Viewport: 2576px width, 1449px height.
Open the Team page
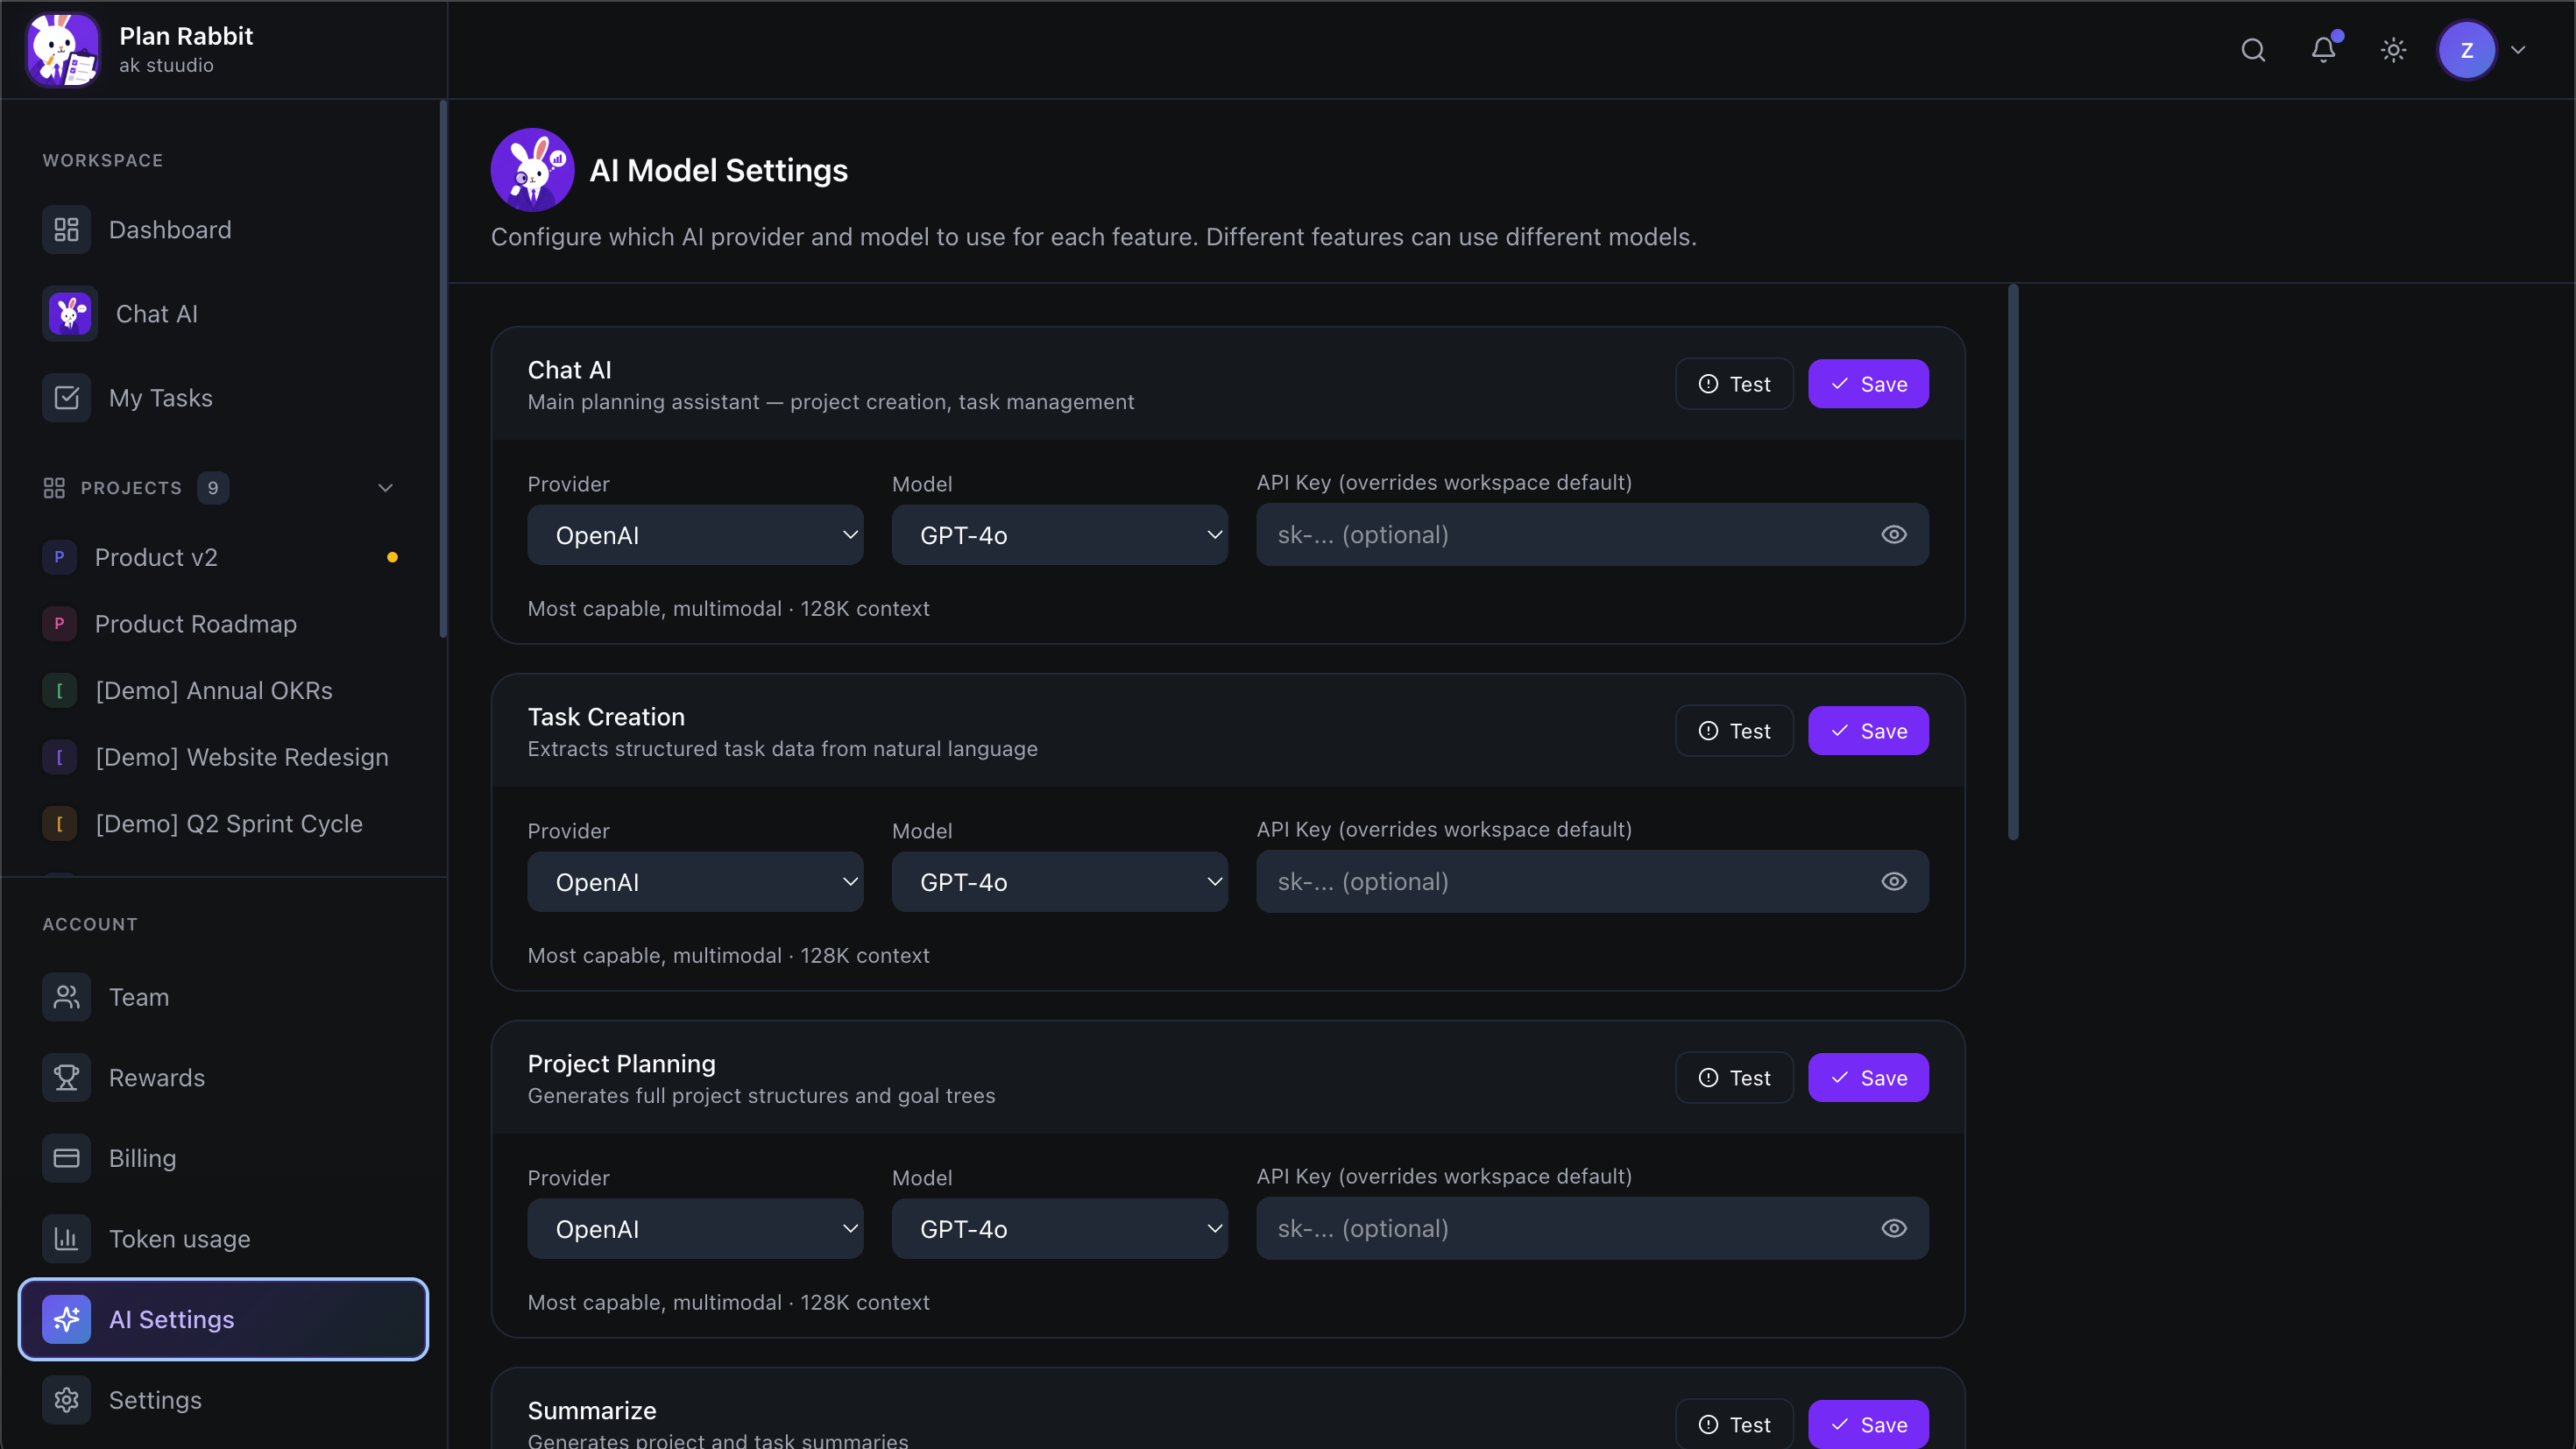tap(223, 997)
